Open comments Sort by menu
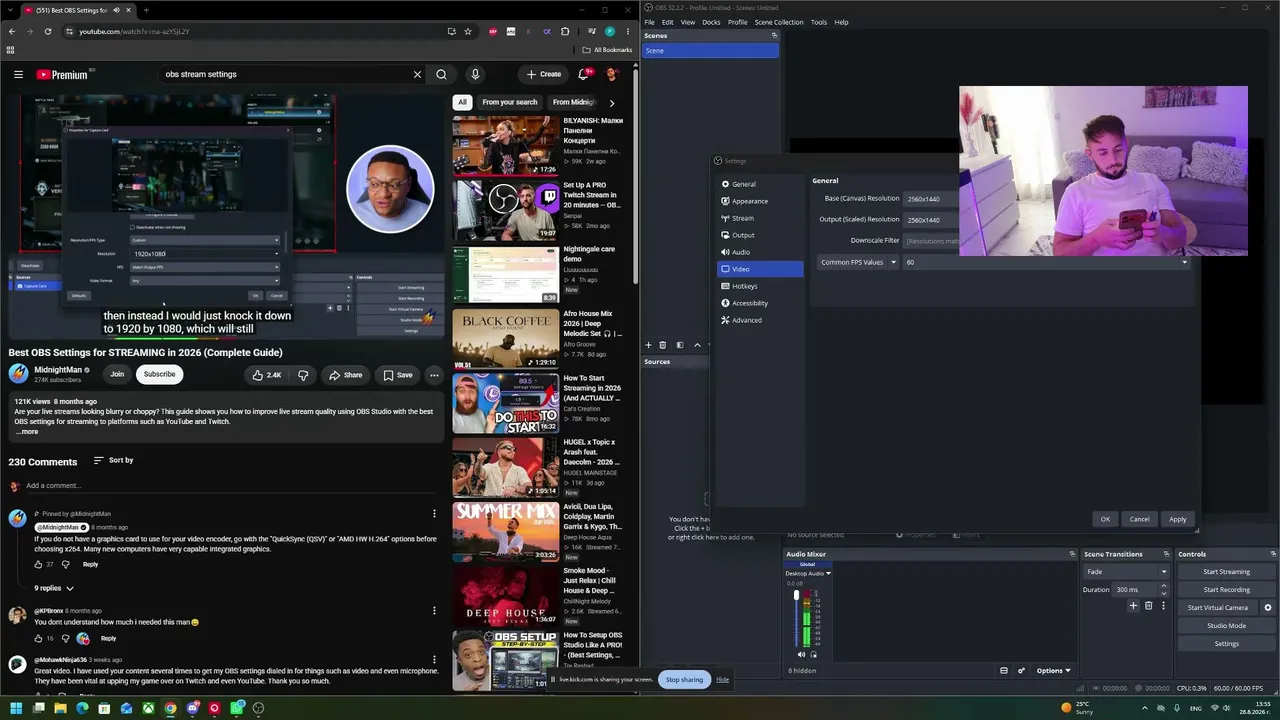Viewport: 1280px width, 720px height. click(x=113, y=460)
